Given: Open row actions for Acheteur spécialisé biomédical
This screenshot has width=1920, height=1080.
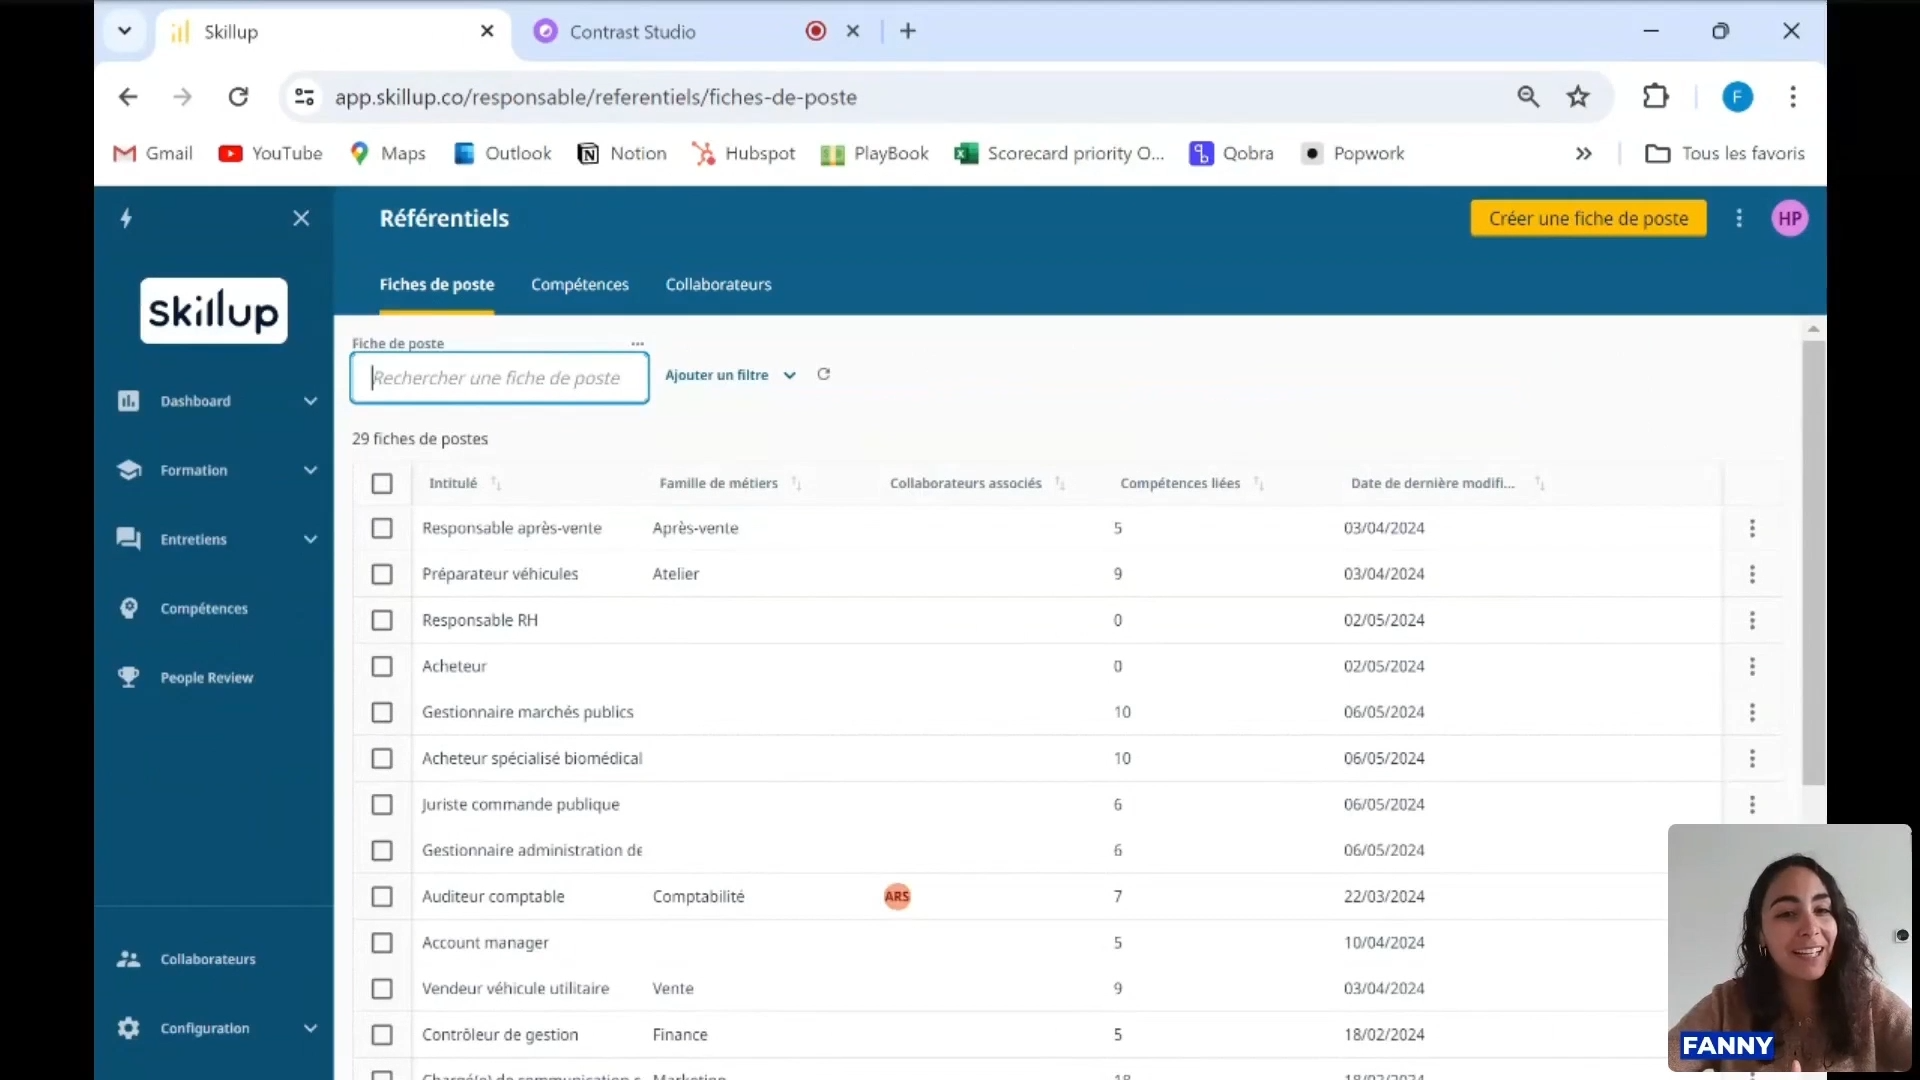Looking at the screenshot, I should [x=1752, y=758].
